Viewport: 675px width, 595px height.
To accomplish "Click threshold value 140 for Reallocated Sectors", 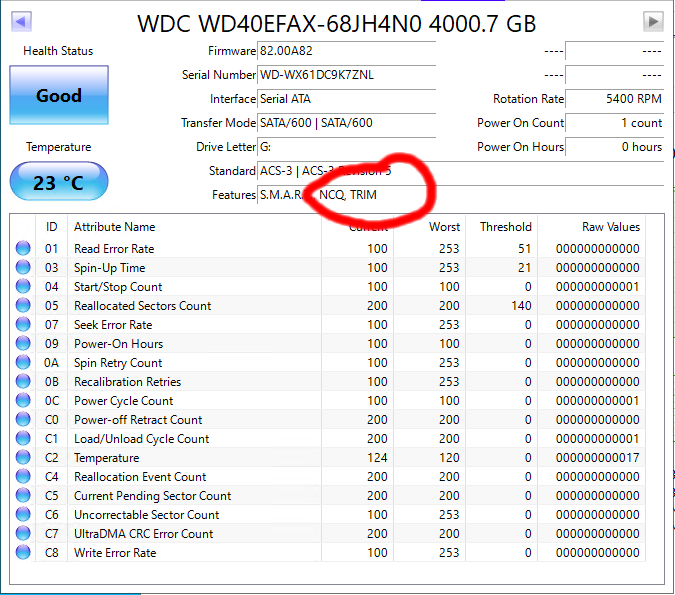I will [x=521, y=306].
